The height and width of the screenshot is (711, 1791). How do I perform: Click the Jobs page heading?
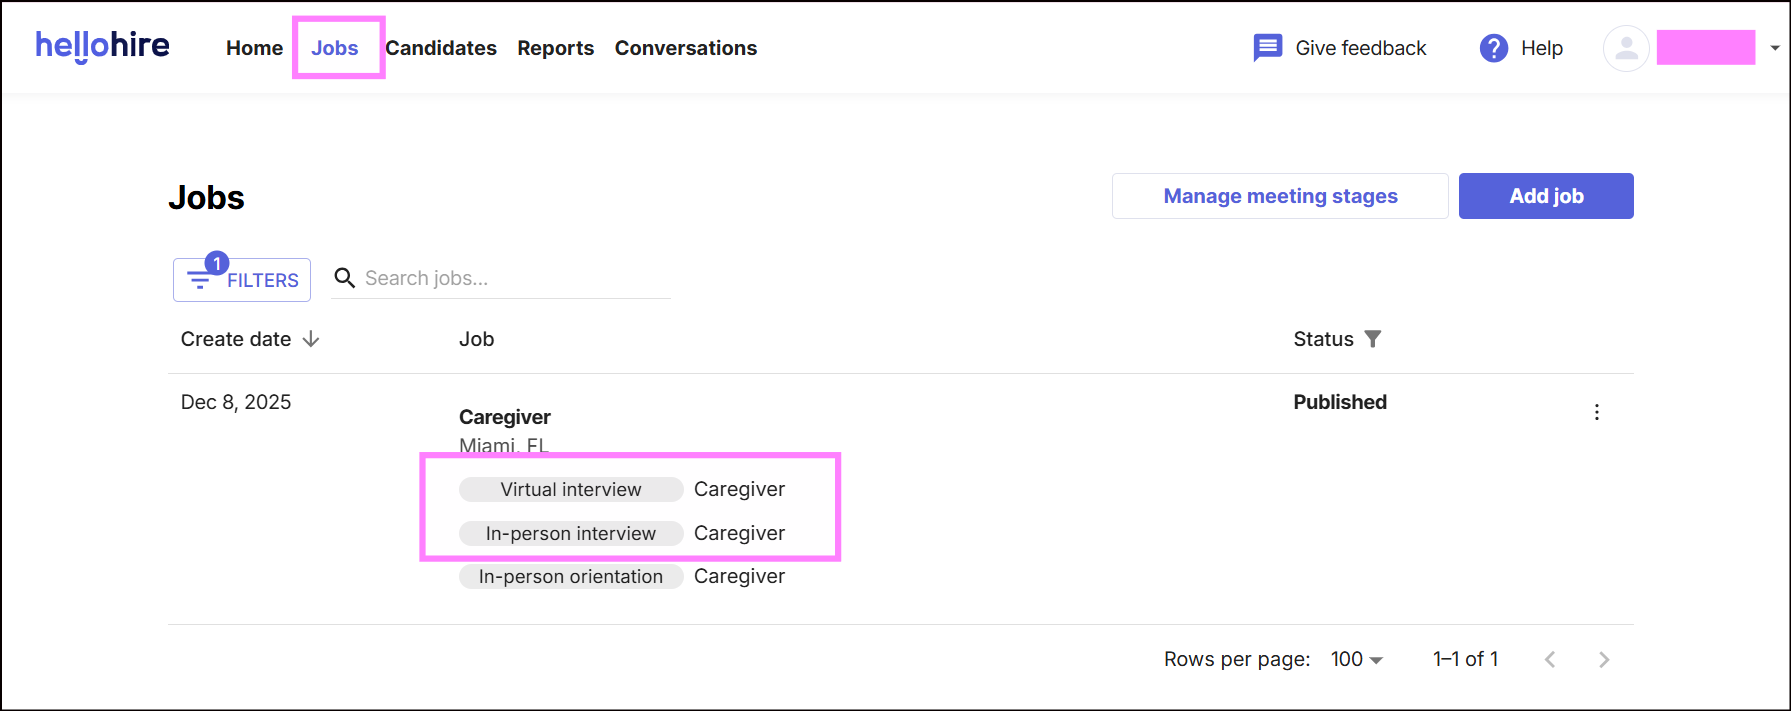point(206,197)
